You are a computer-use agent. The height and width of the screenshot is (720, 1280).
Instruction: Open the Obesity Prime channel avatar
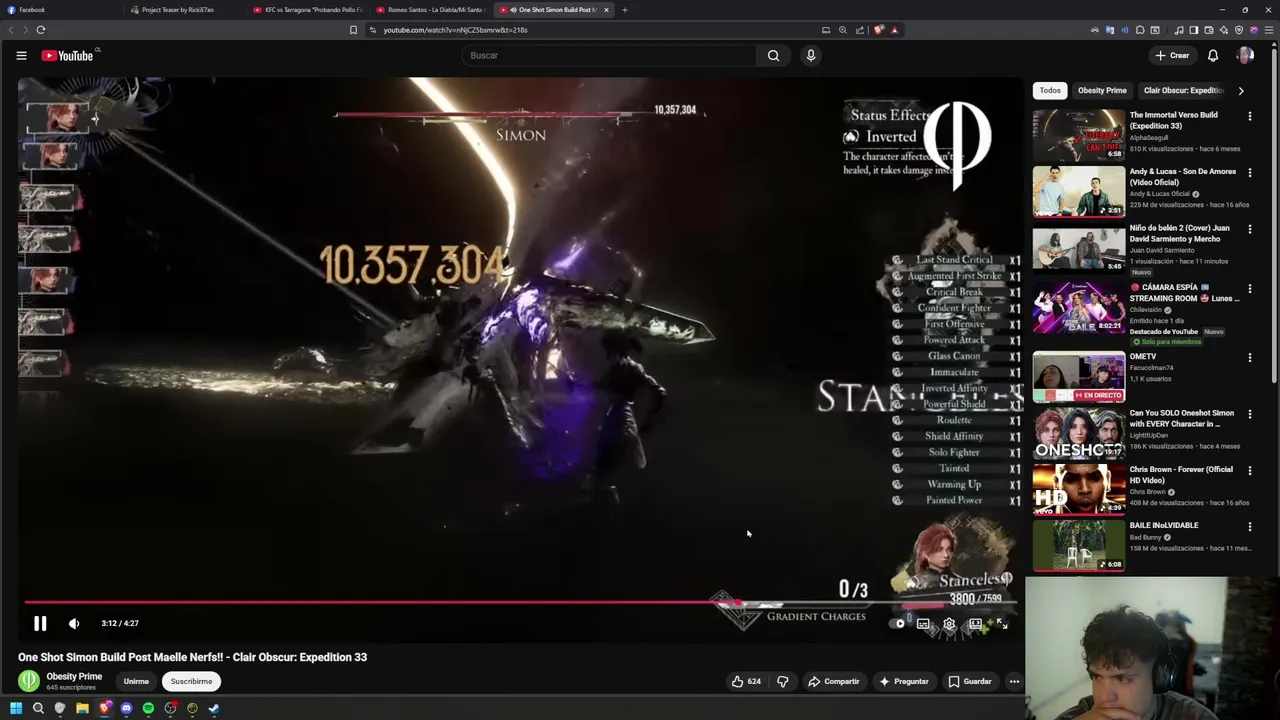pyautogui.click(x=29, y=681)
